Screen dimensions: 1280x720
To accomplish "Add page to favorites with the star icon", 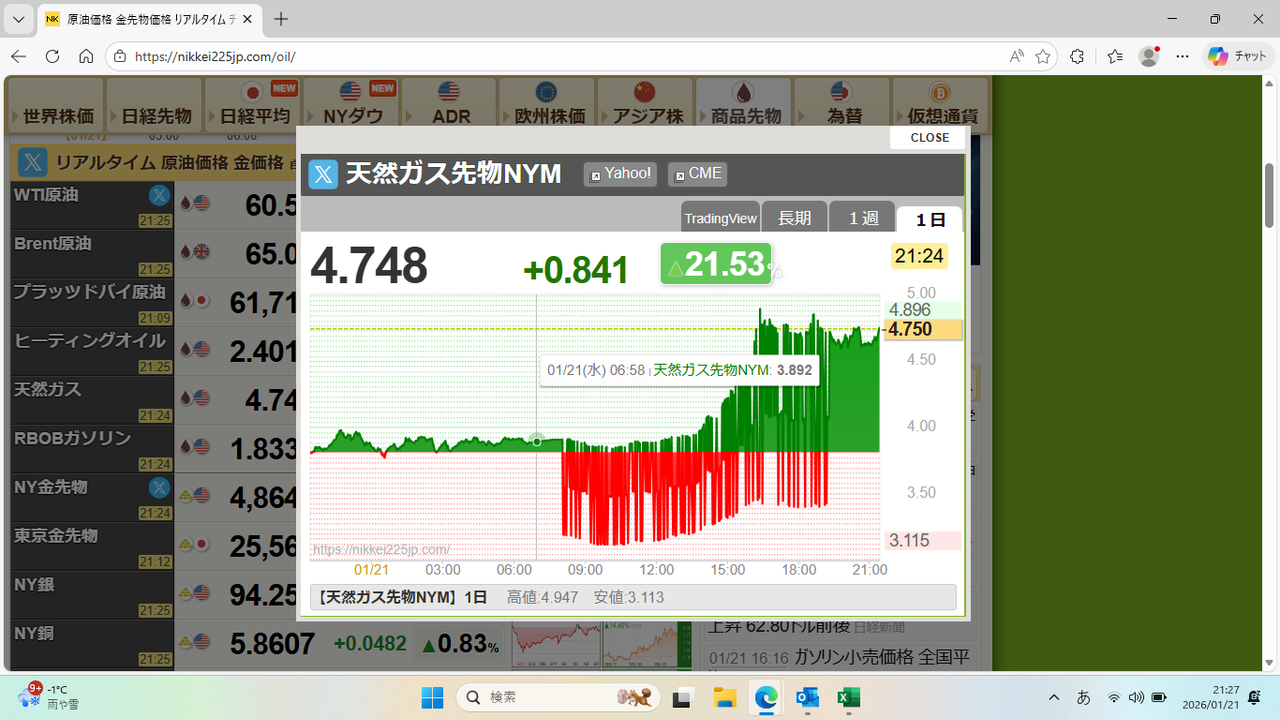I will point(1043,57).
